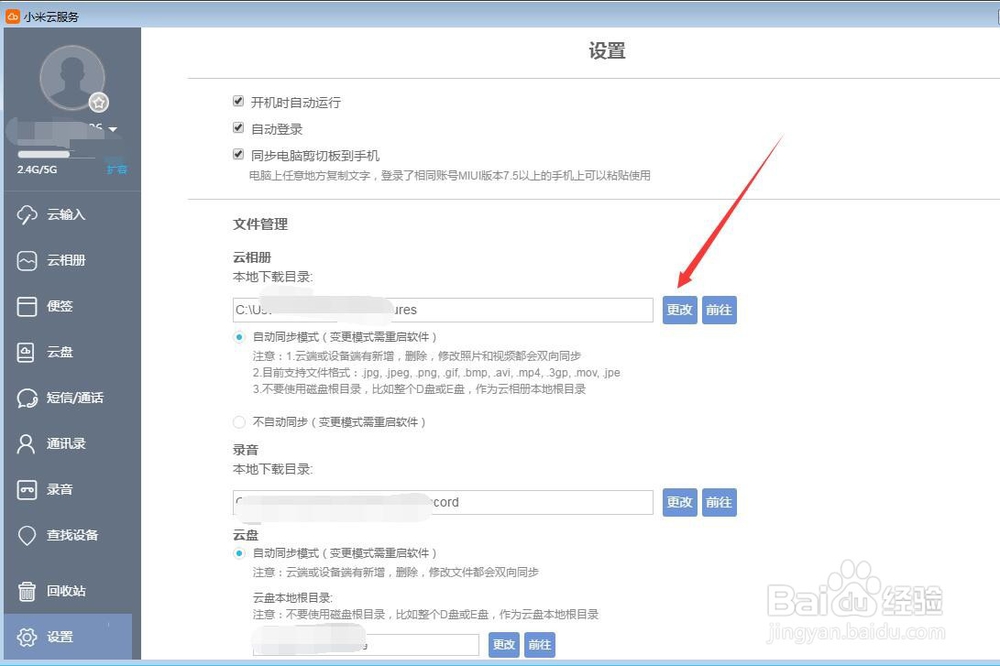Click the 录音 download path field
This screenshot has height=666, width=1000.
(443, 503)
